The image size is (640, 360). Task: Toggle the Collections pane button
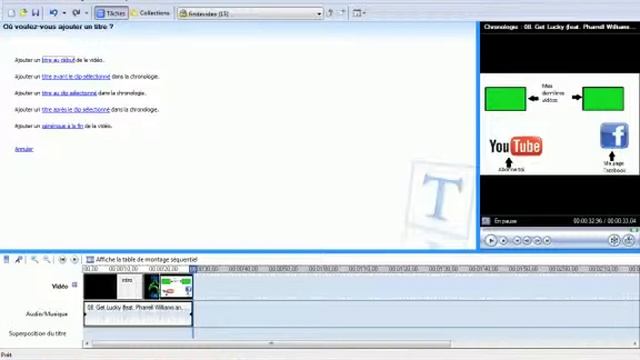click(150, 13)
